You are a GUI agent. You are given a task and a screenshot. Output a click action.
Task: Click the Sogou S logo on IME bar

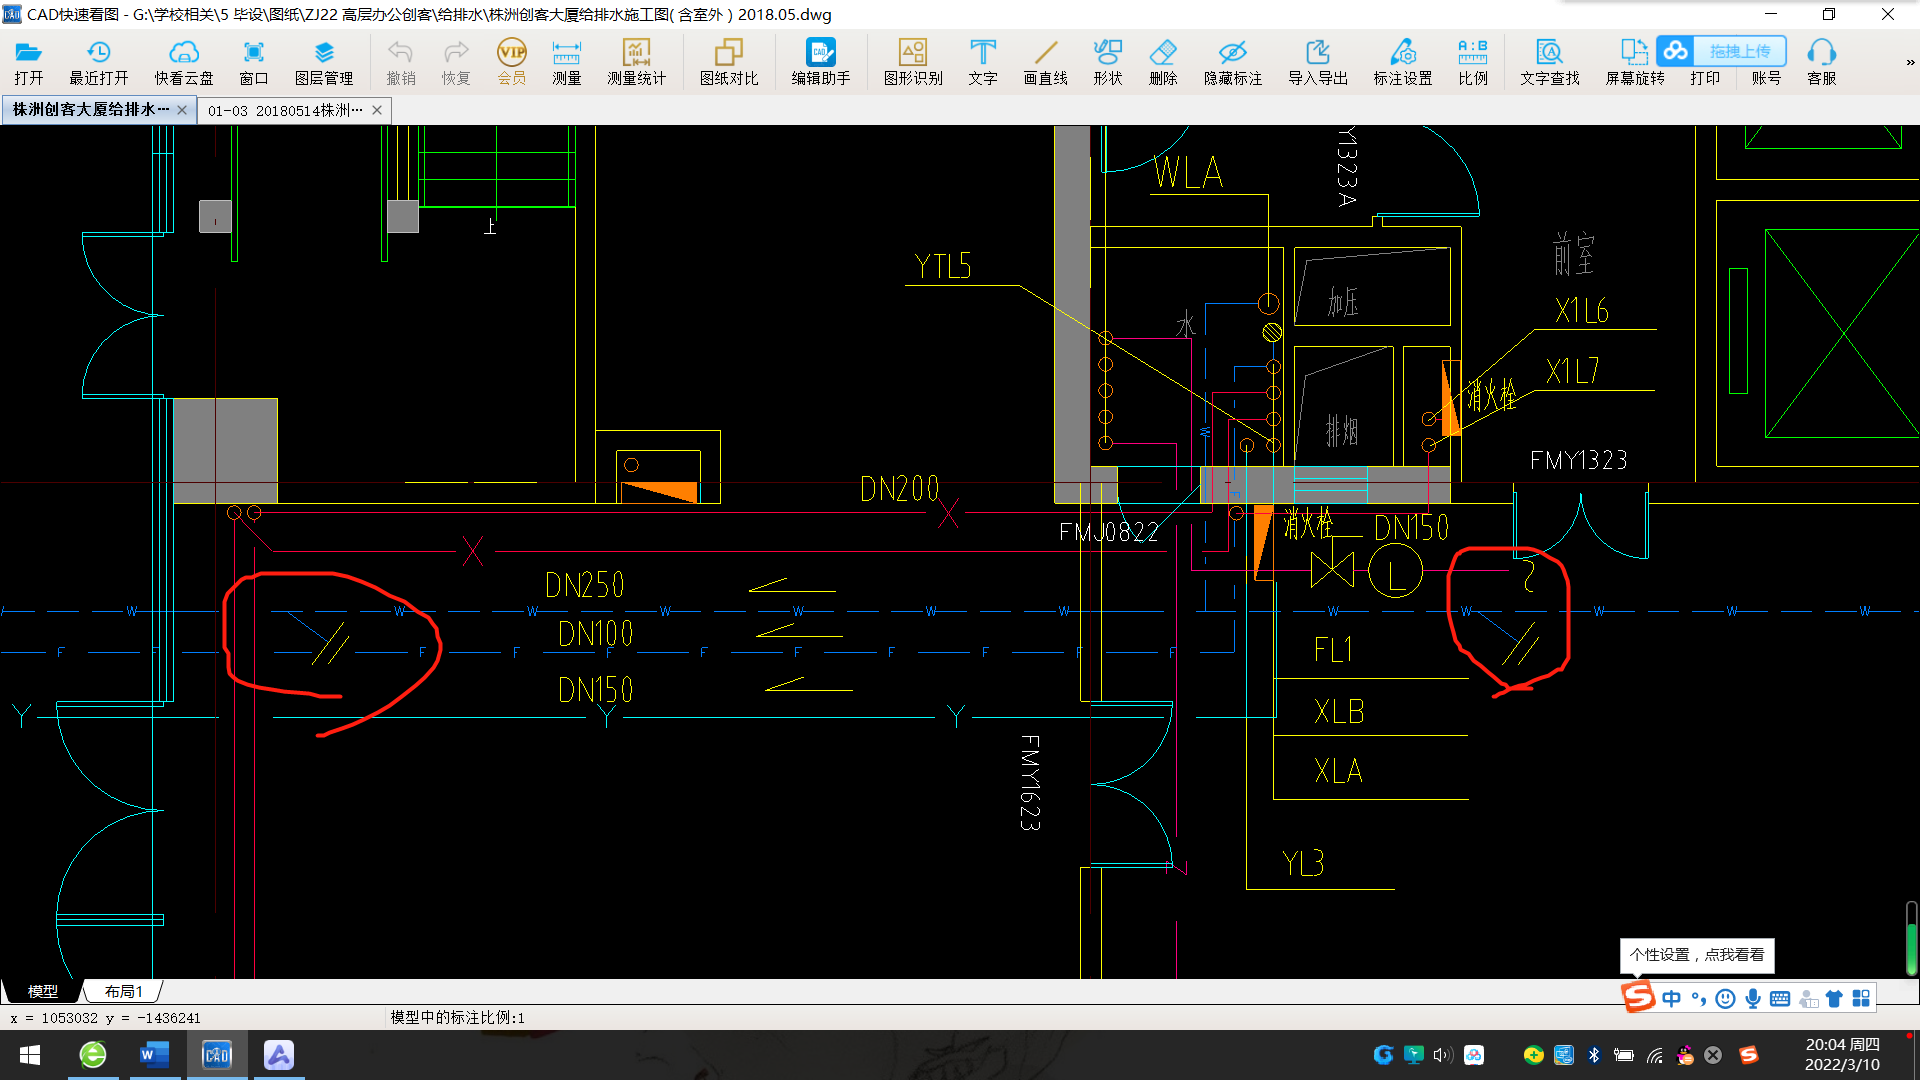point(1638,997)
